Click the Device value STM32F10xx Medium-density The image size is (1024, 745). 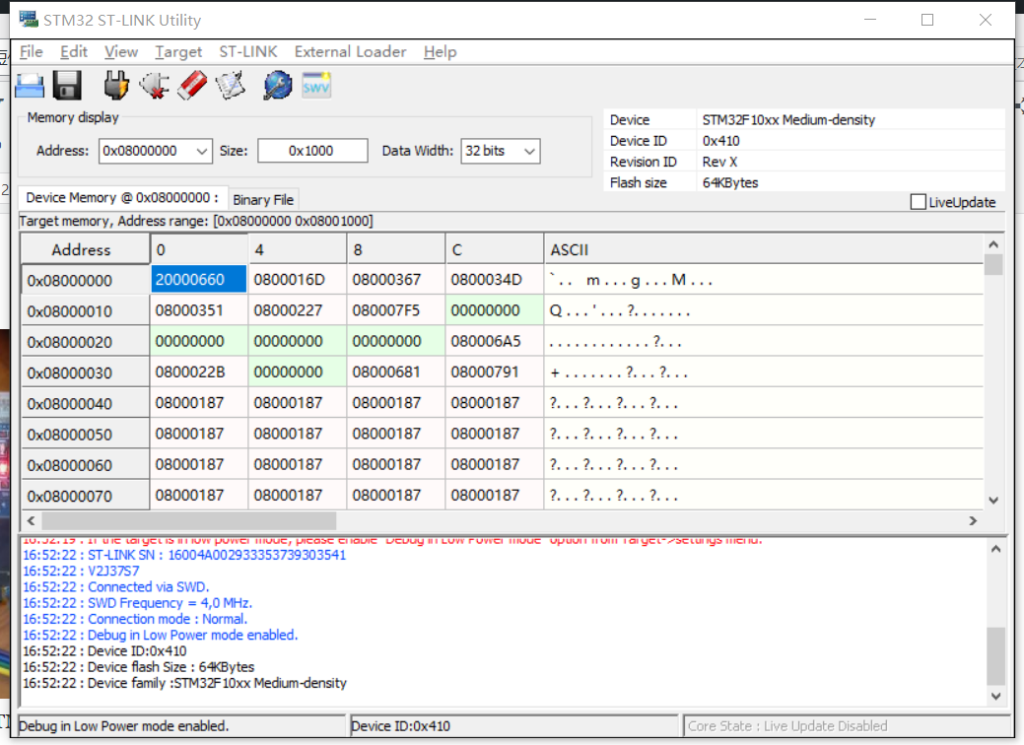click(788, 119)
